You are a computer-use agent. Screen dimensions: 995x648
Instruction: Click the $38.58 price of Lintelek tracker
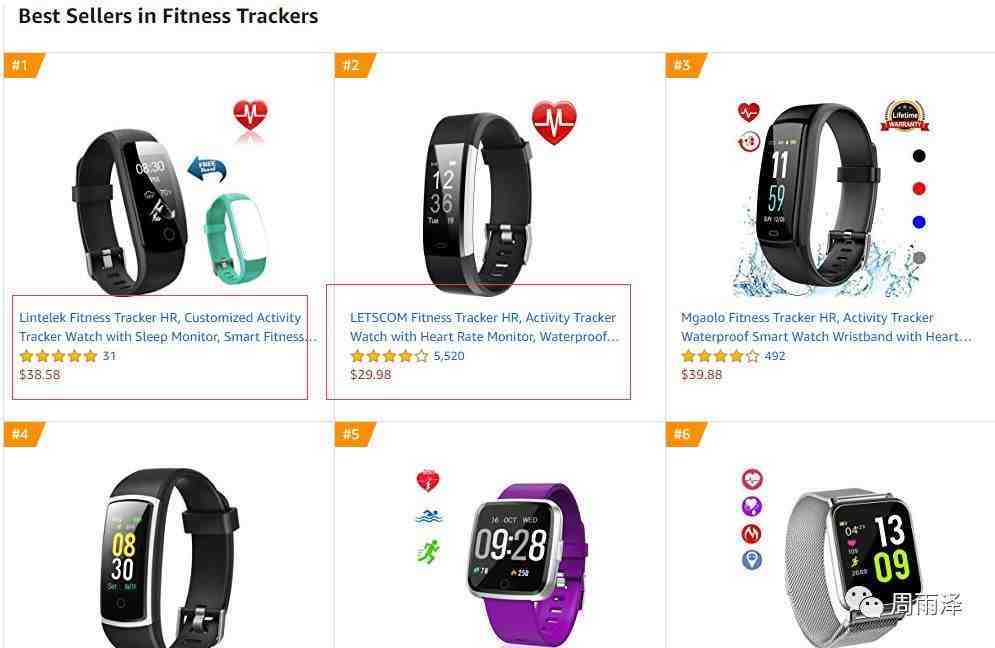coord(40,374)
